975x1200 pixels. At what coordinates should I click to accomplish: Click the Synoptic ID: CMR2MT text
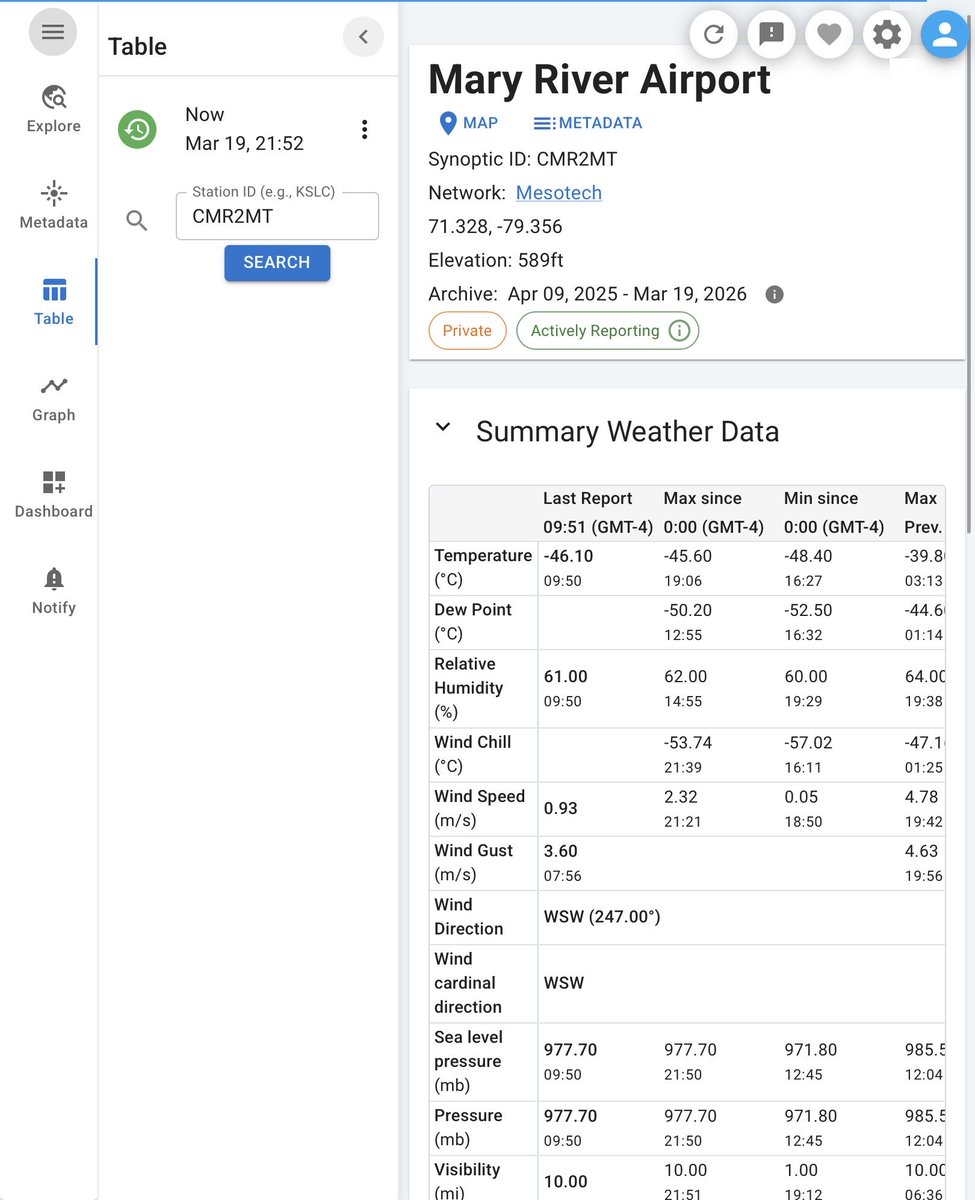click(522, 159)
